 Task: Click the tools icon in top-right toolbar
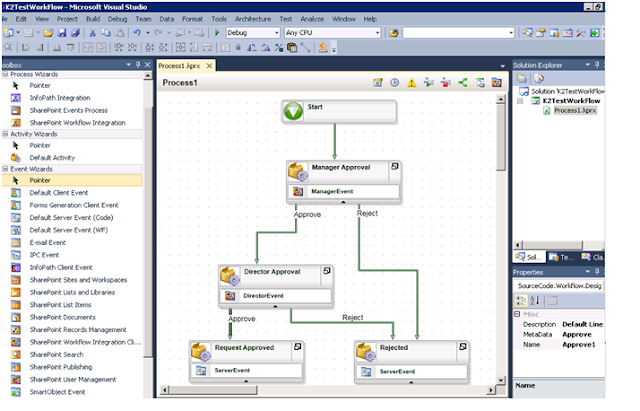tap(580, 33)
